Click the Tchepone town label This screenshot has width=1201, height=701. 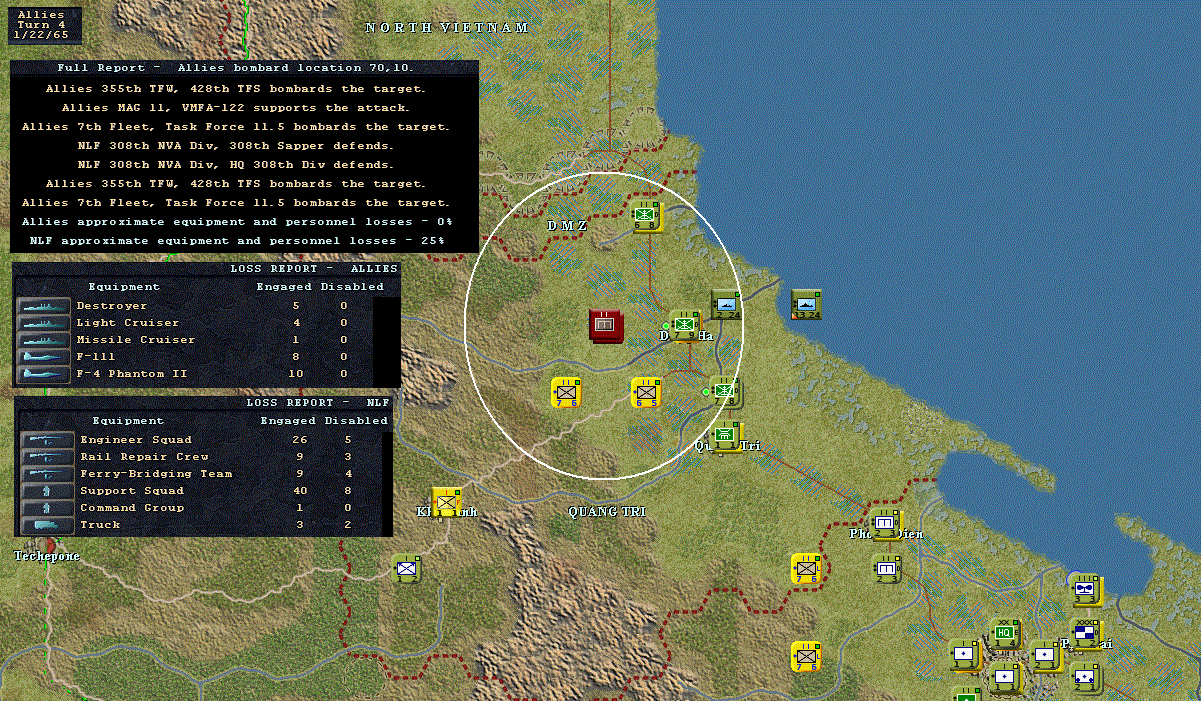click(x=47, y=556)
